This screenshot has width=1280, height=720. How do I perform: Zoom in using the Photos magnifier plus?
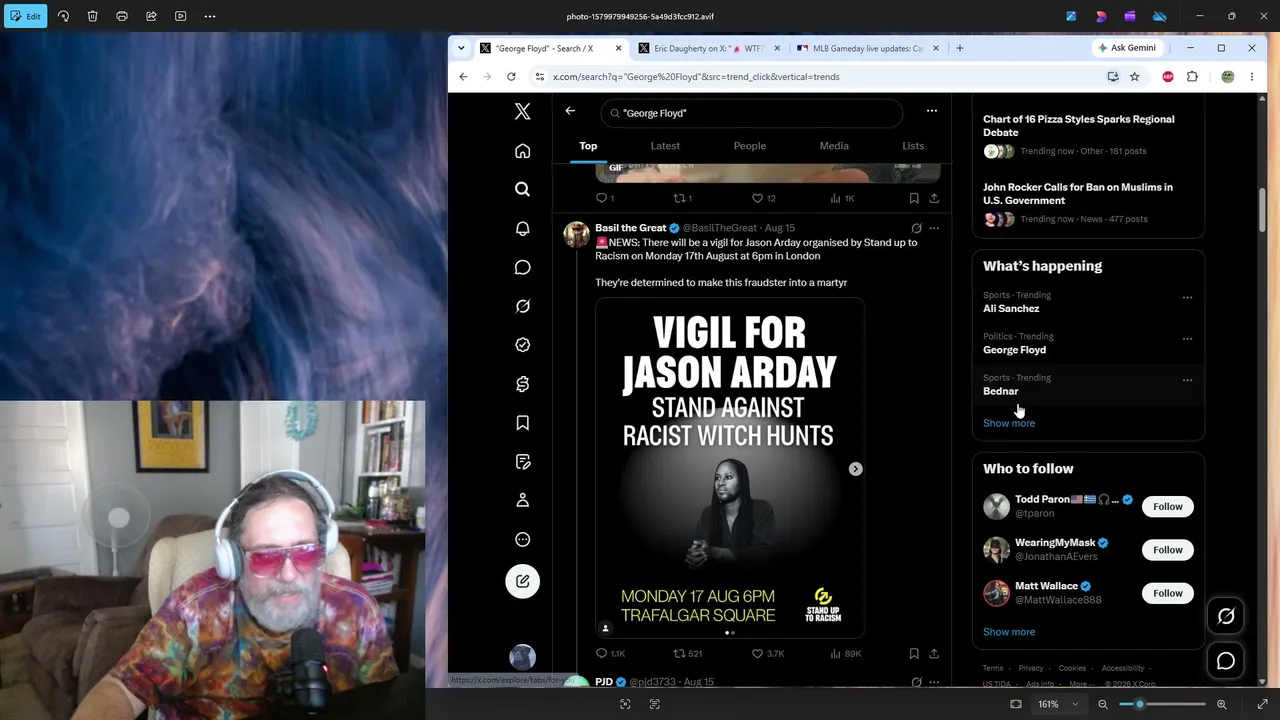point(1221,704)
